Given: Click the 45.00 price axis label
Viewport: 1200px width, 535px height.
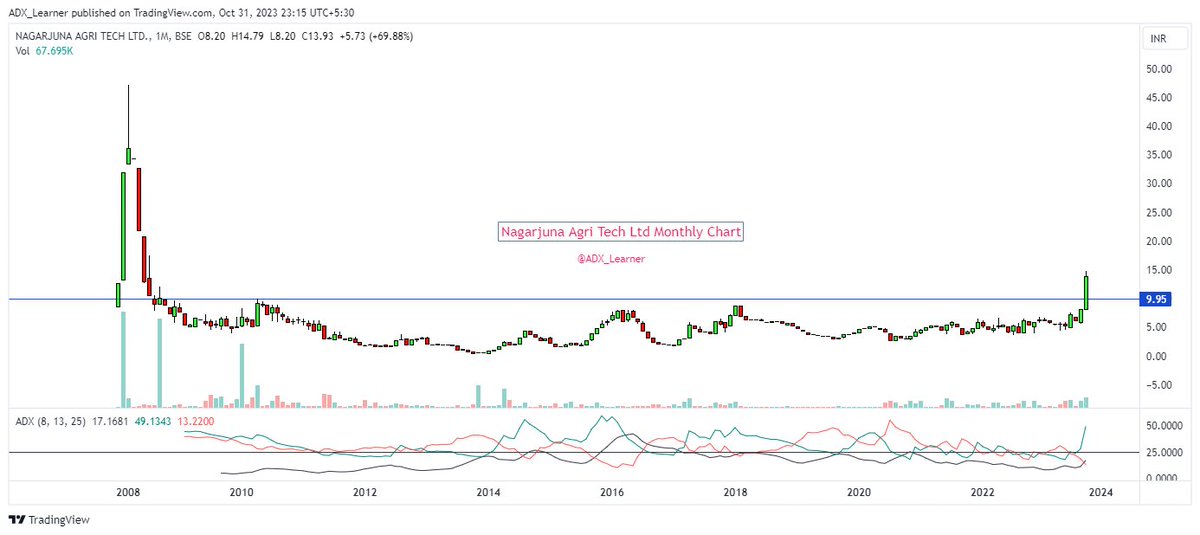Looking at the screenshot, I should 1159,97.
